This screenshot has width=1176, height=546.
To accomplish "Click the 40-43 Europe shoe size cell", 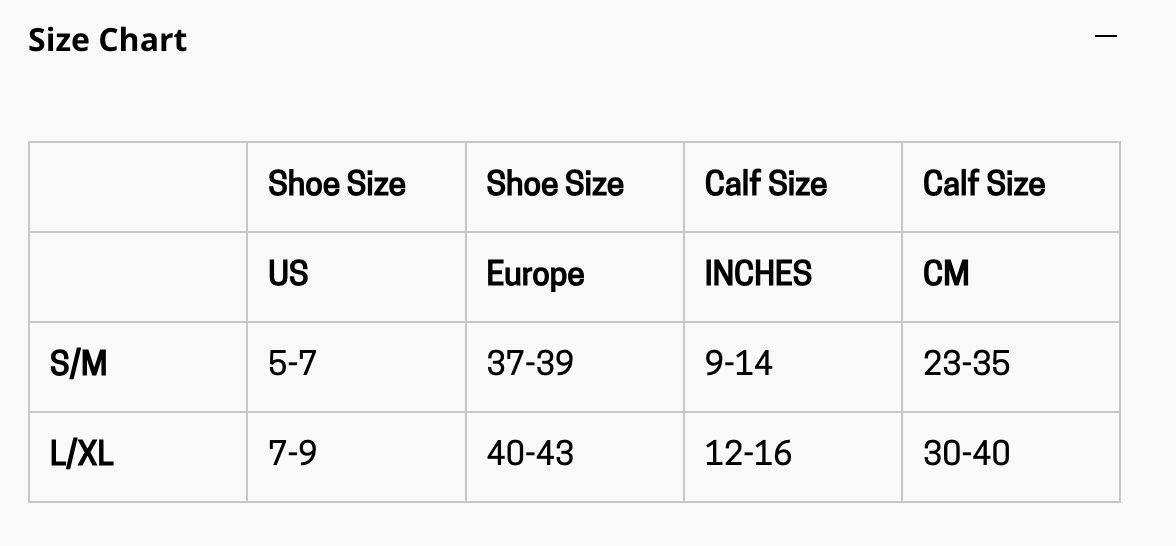I will tap(574, 457).
